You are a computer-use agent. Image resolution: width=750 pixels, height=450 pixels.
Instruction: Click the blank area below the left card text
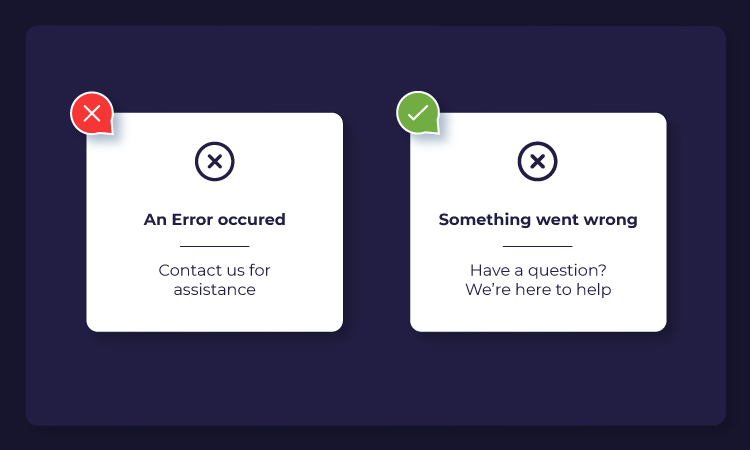215,315
